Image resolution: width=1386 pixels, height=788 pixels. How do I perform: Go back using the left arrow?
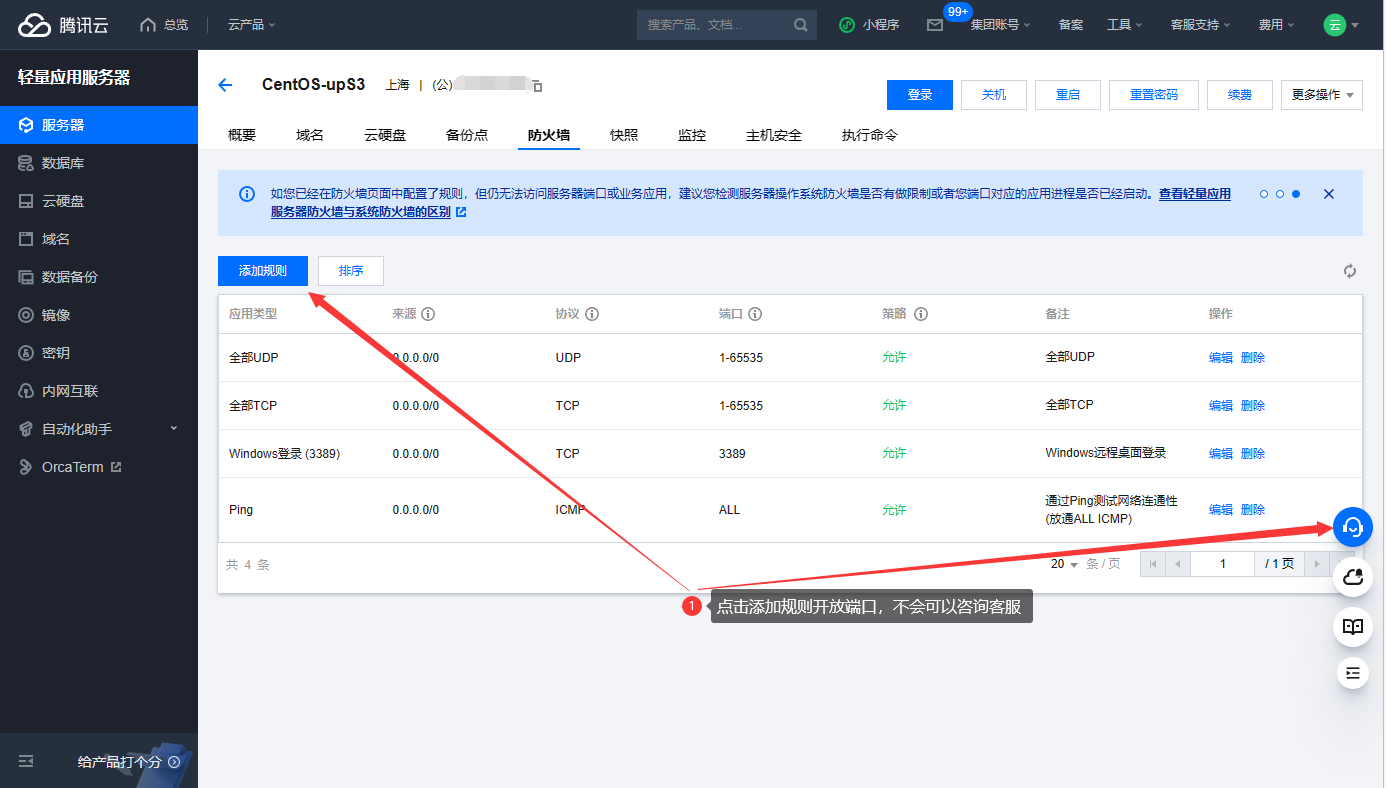point(225,85)
